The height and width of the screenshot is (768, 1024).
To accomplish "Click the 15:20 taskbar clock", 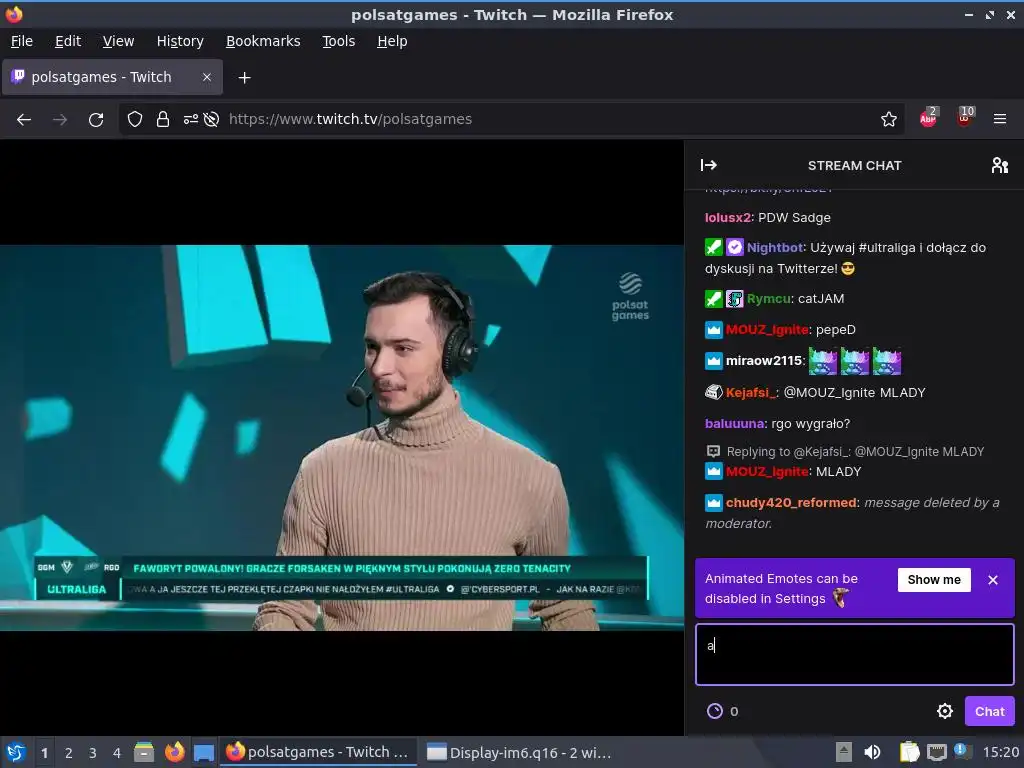I will tap(1000, 752).
